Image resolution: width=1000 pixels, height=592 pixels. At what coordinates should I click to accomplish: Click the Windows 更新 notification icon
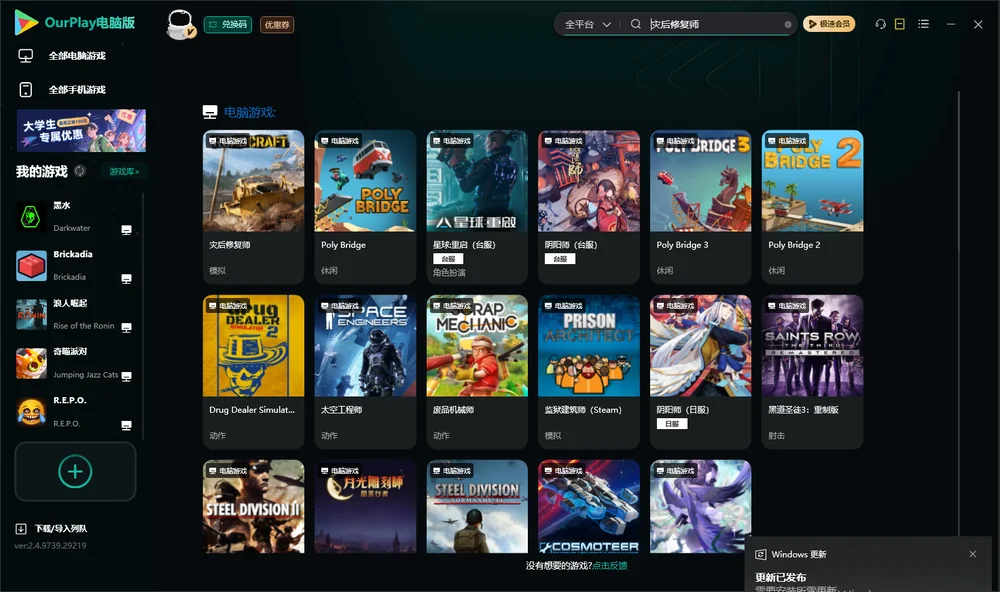(760, 554)
